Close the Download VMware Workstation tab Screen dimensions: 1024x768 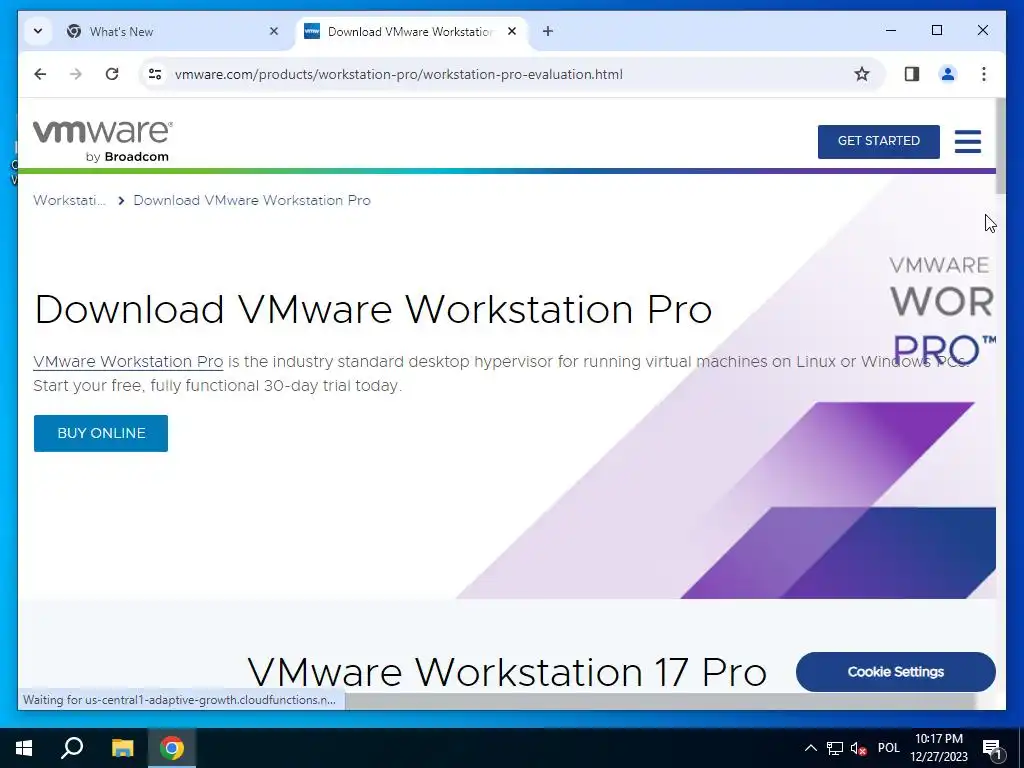tap(512, 31)
